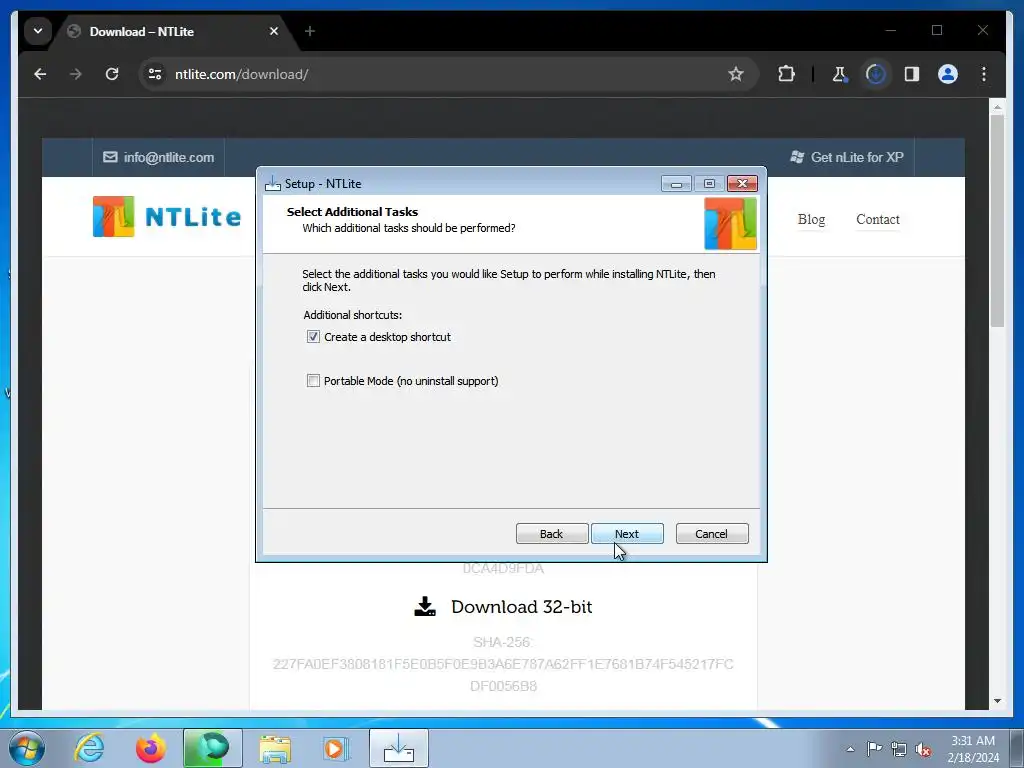This screenshot has height=768, width=1024.
Task: Select NTLite setup taskbar item
Action: (399, 748)
